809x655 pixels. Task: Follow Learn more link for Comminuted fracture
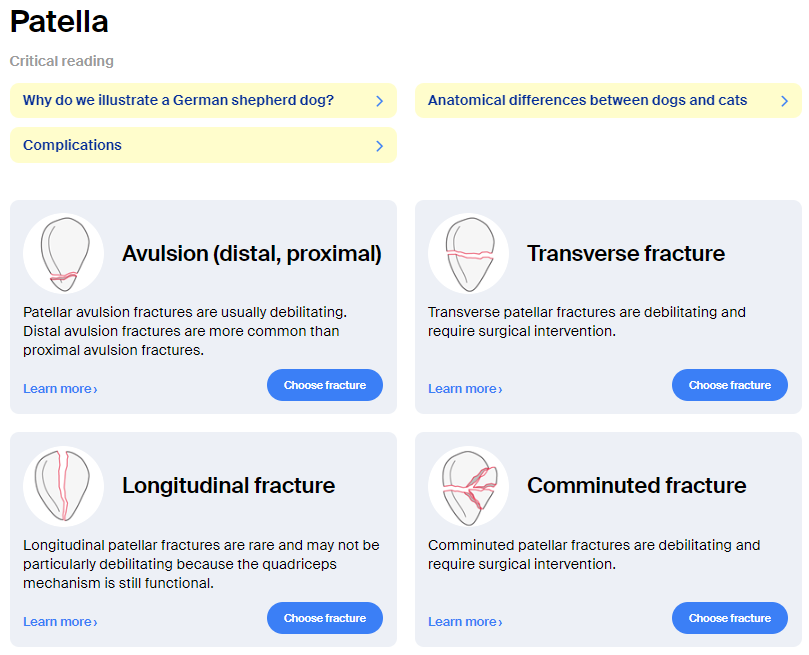pyautogui.click(x=465, y=622)
